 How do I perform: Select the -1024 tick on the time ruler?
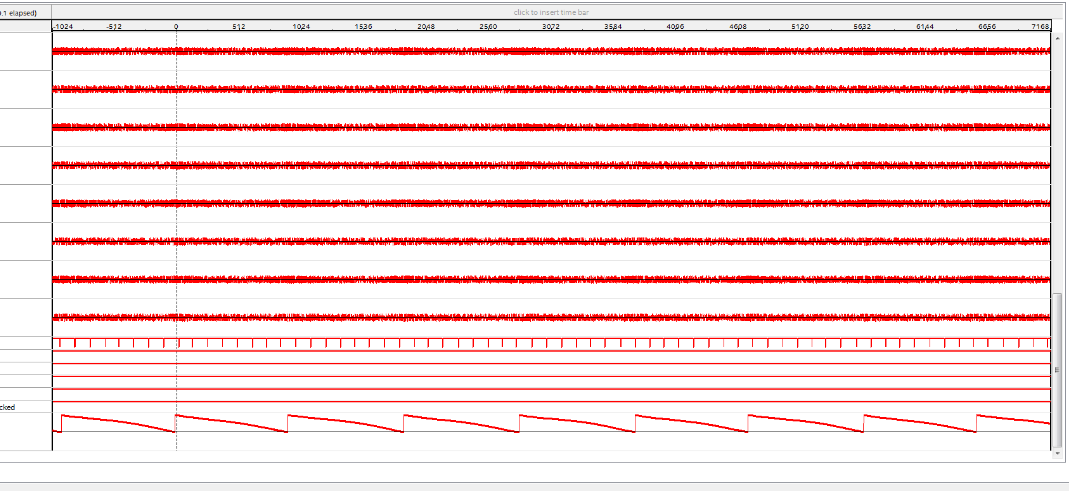click(x=62, y=26)
